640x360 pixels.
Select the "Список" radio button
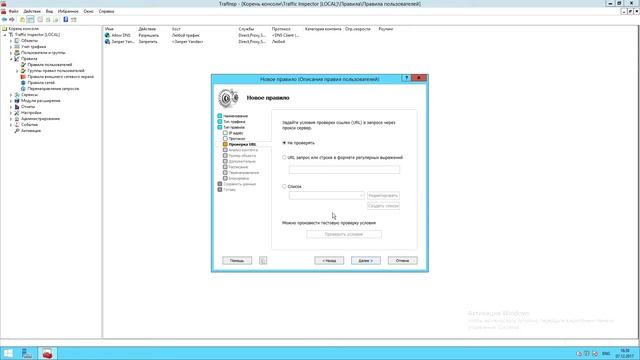pyautogui.click(x=284, y=187)
